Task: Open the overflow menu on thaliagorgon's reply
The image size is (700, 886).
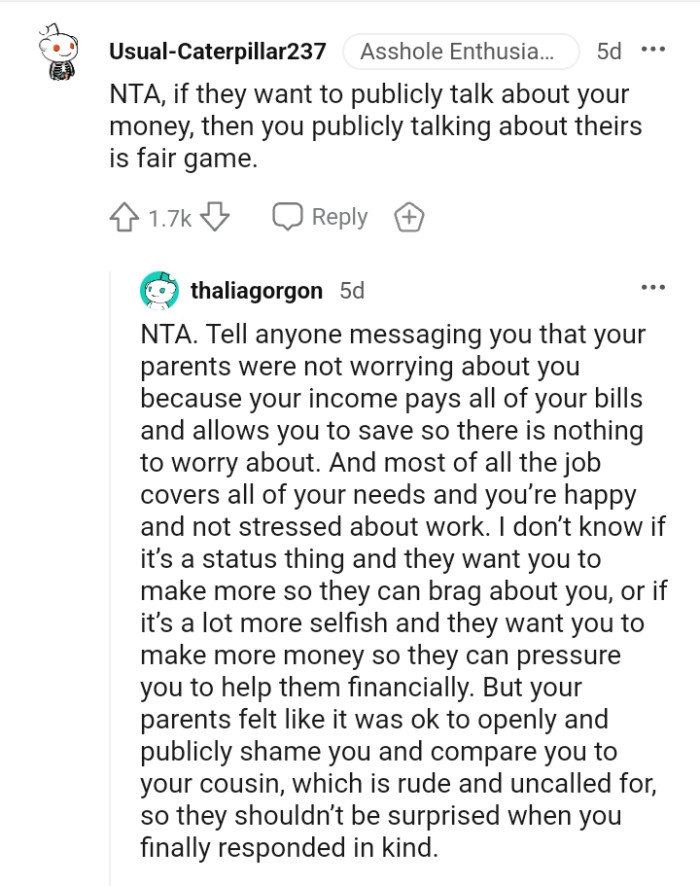Action: click(654, 288)
